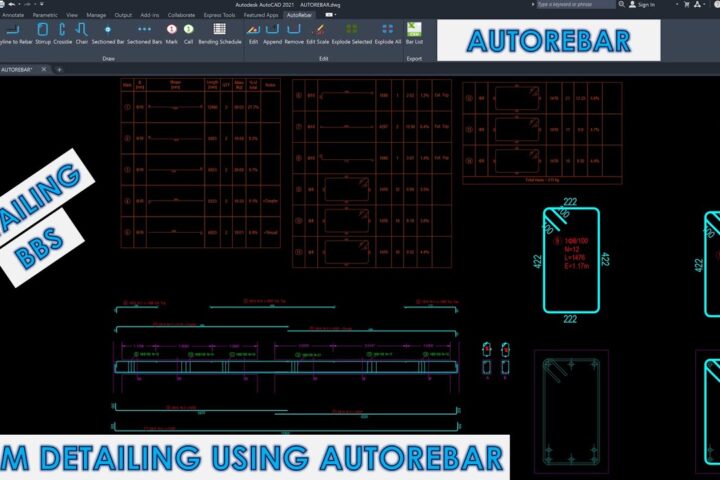The image size is (720, 480).
Task: Select the Polyline to Rebar tool
Action: coord(14,34)
